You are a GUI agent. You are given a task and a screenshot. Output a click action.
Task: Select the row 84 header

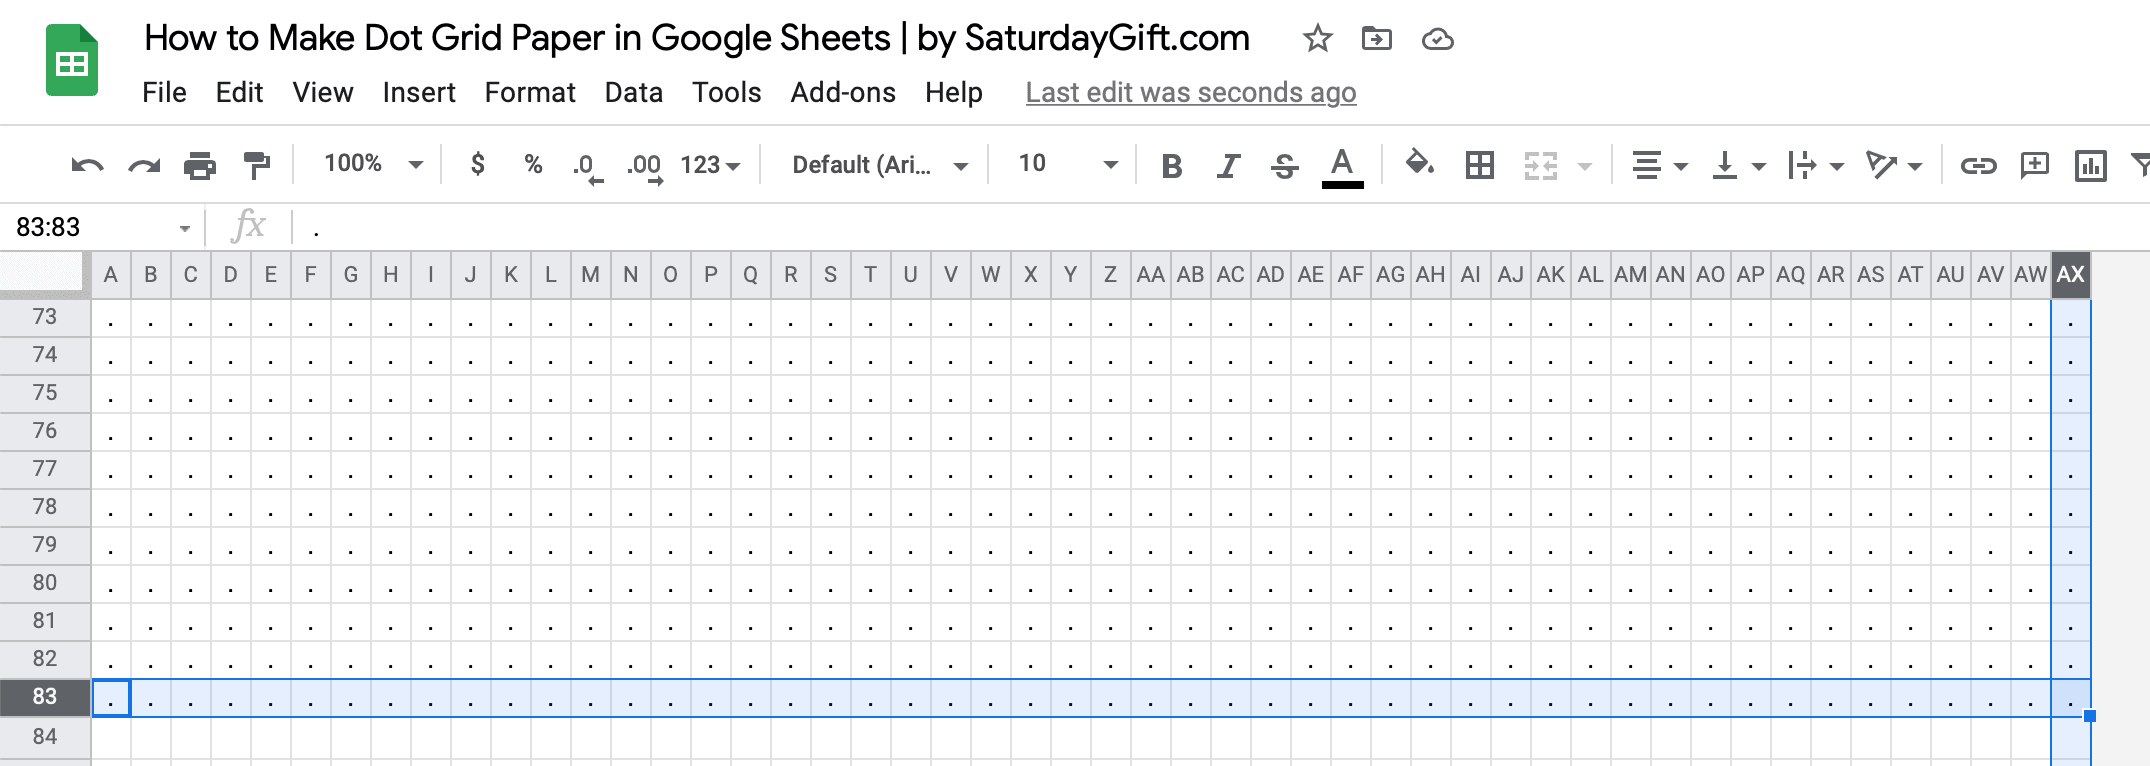pyautogui.click(x=45, y=737)
